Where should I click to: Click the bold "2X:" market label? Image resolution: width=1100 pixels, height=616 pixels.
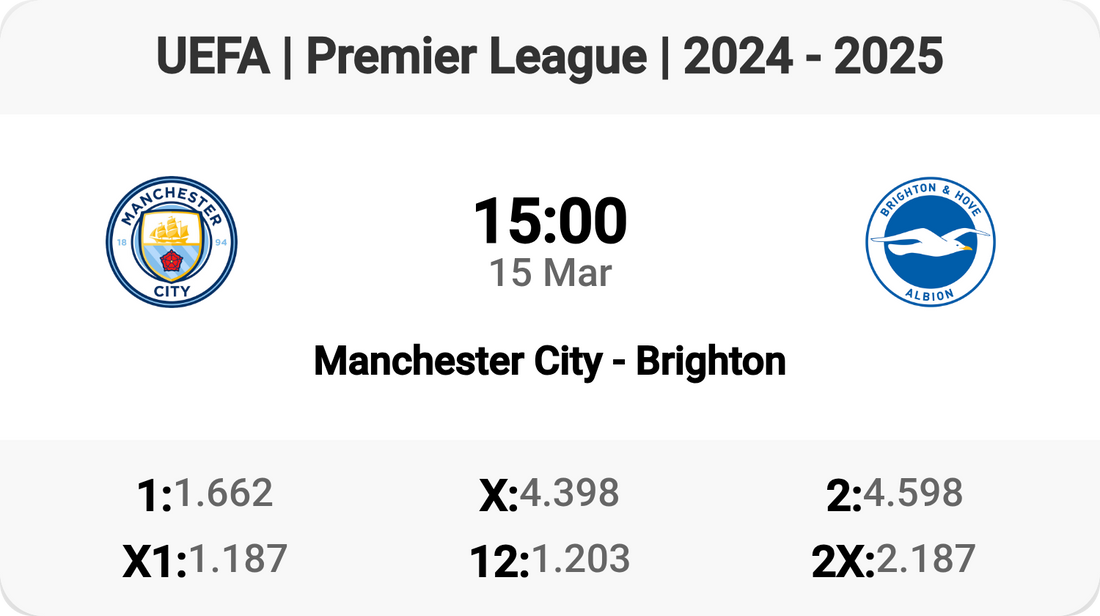pos(843,561)
